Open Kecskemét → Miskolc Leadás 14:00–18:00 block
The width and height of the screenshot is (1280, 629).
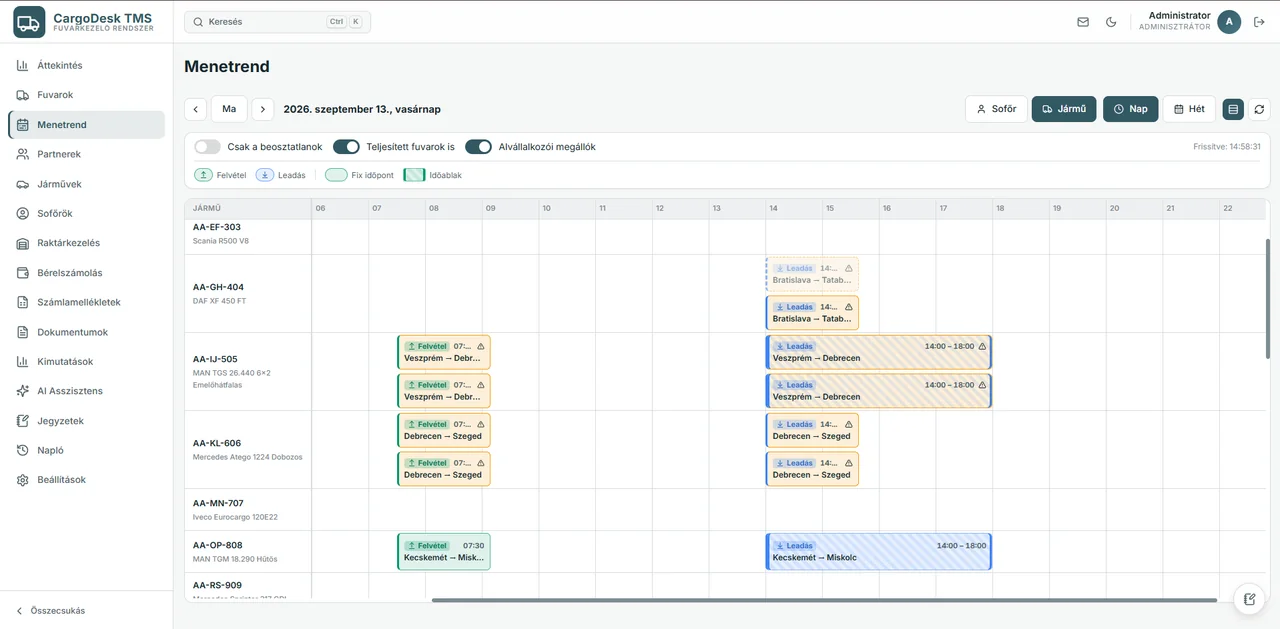click(879, 552)
